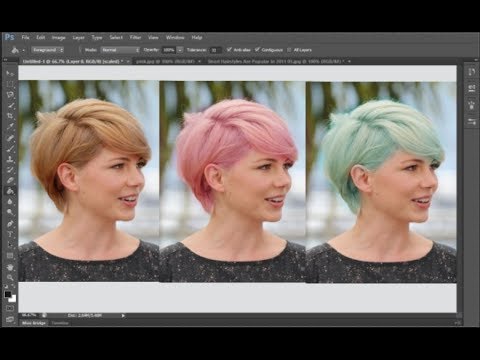The image size is (480, 360).
Task: Select the Hand tool
Action: (10, 267)
